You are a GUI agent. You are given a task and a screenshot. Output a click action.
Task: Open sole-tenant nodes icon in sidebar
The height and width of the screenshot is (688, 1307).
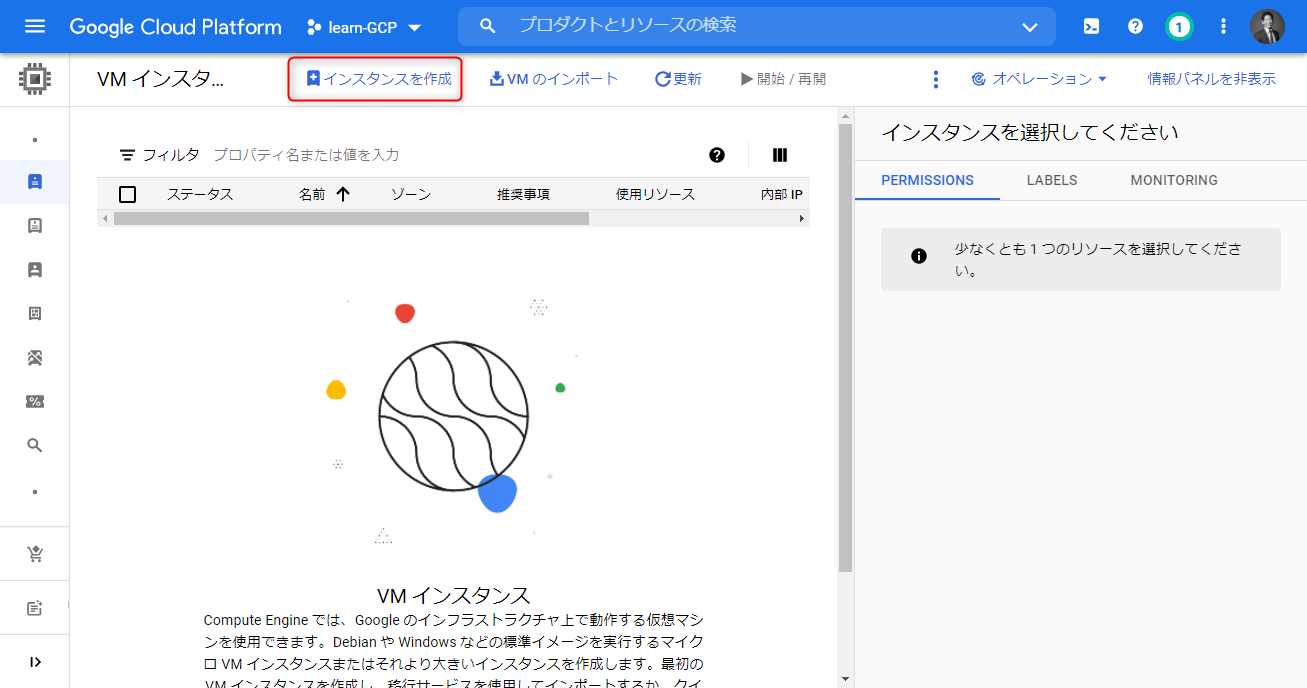point(35,270)
